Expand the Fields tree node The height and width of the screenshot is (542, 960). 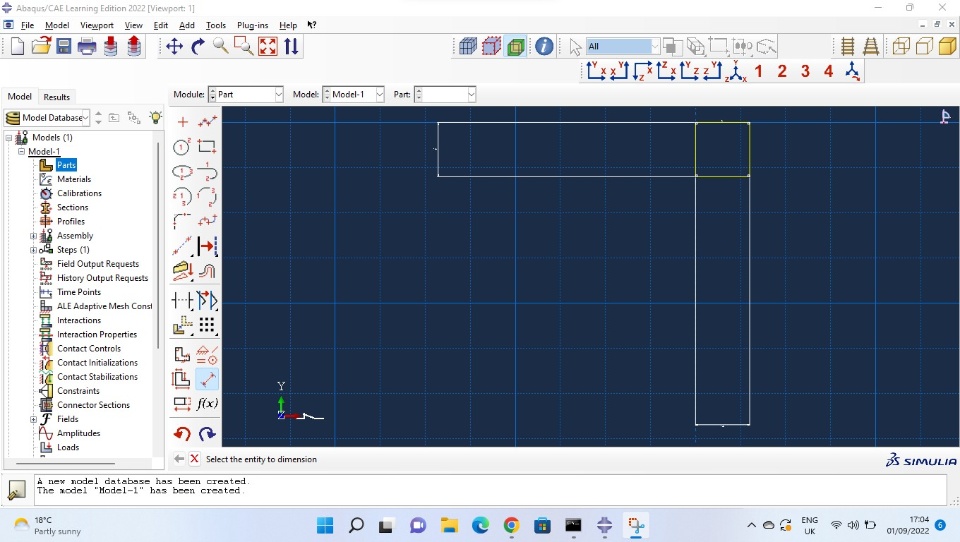pos(34,420)
